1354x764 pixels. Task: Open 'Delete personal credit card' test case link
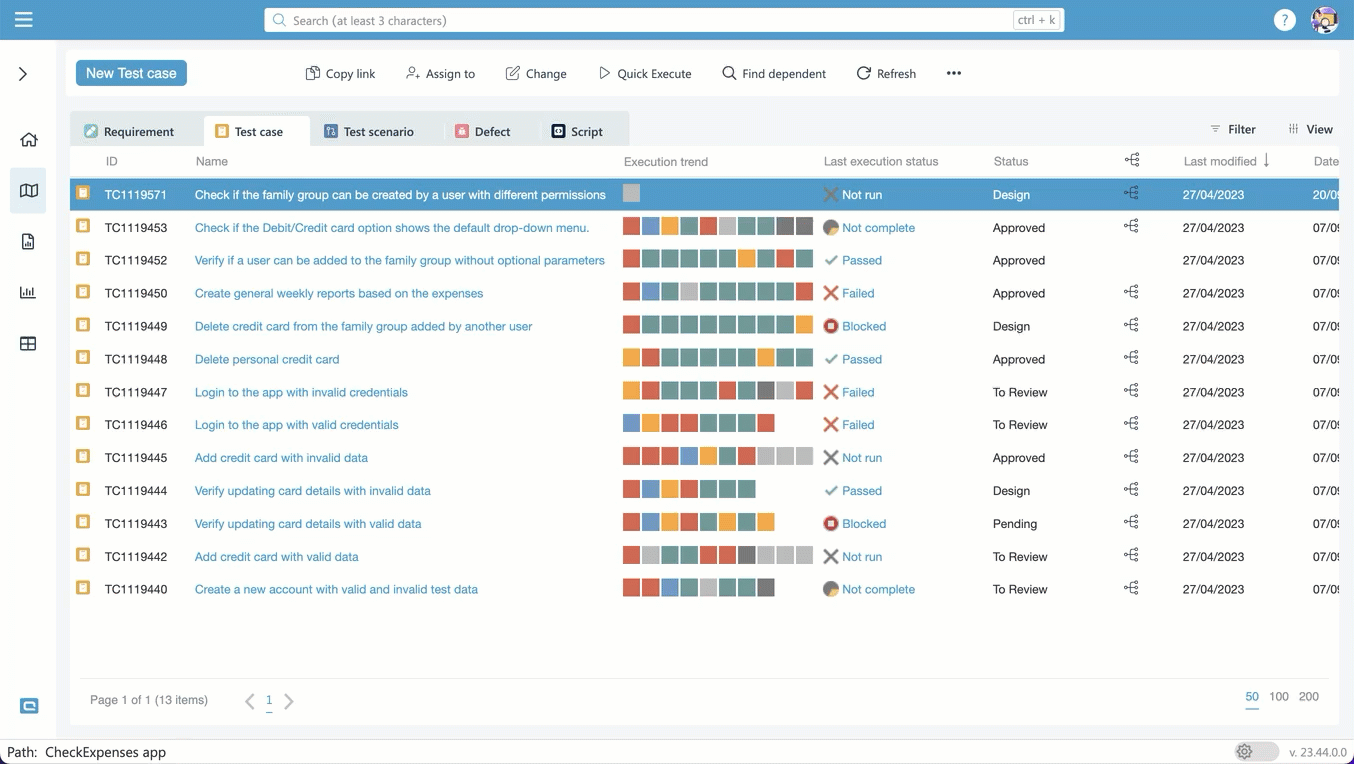267,359
